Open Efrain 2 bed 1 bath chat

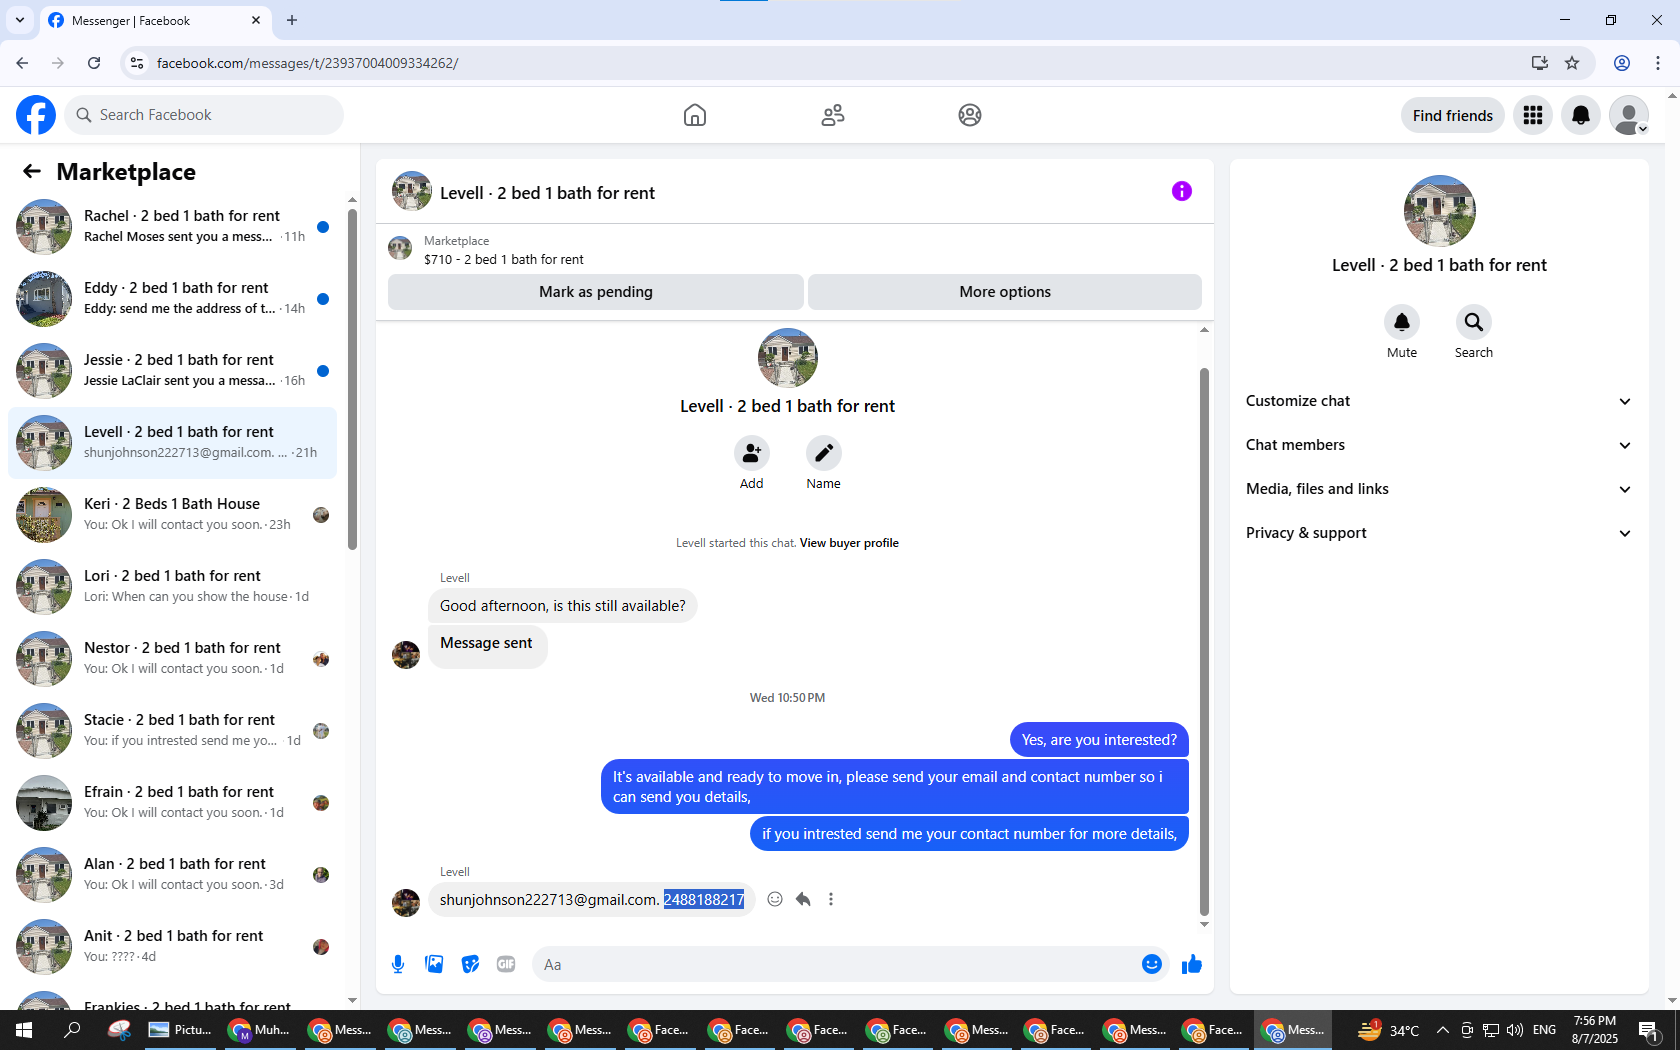point(173,803)
